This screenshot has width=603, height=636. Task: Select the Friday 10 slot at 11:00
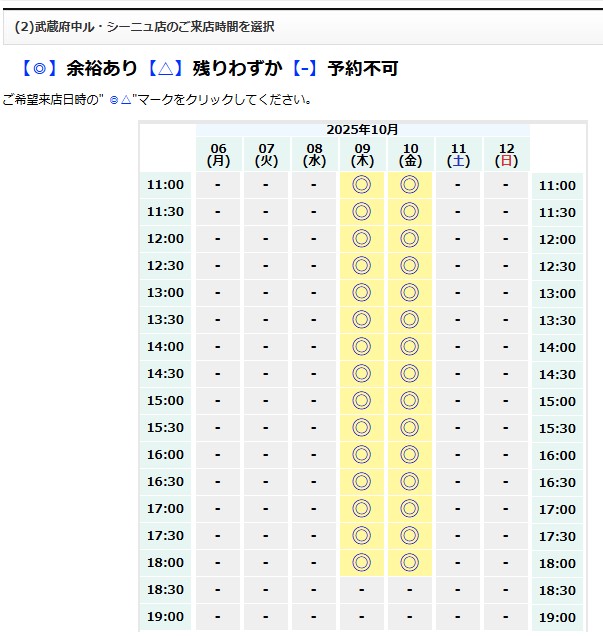coord(409,185)
